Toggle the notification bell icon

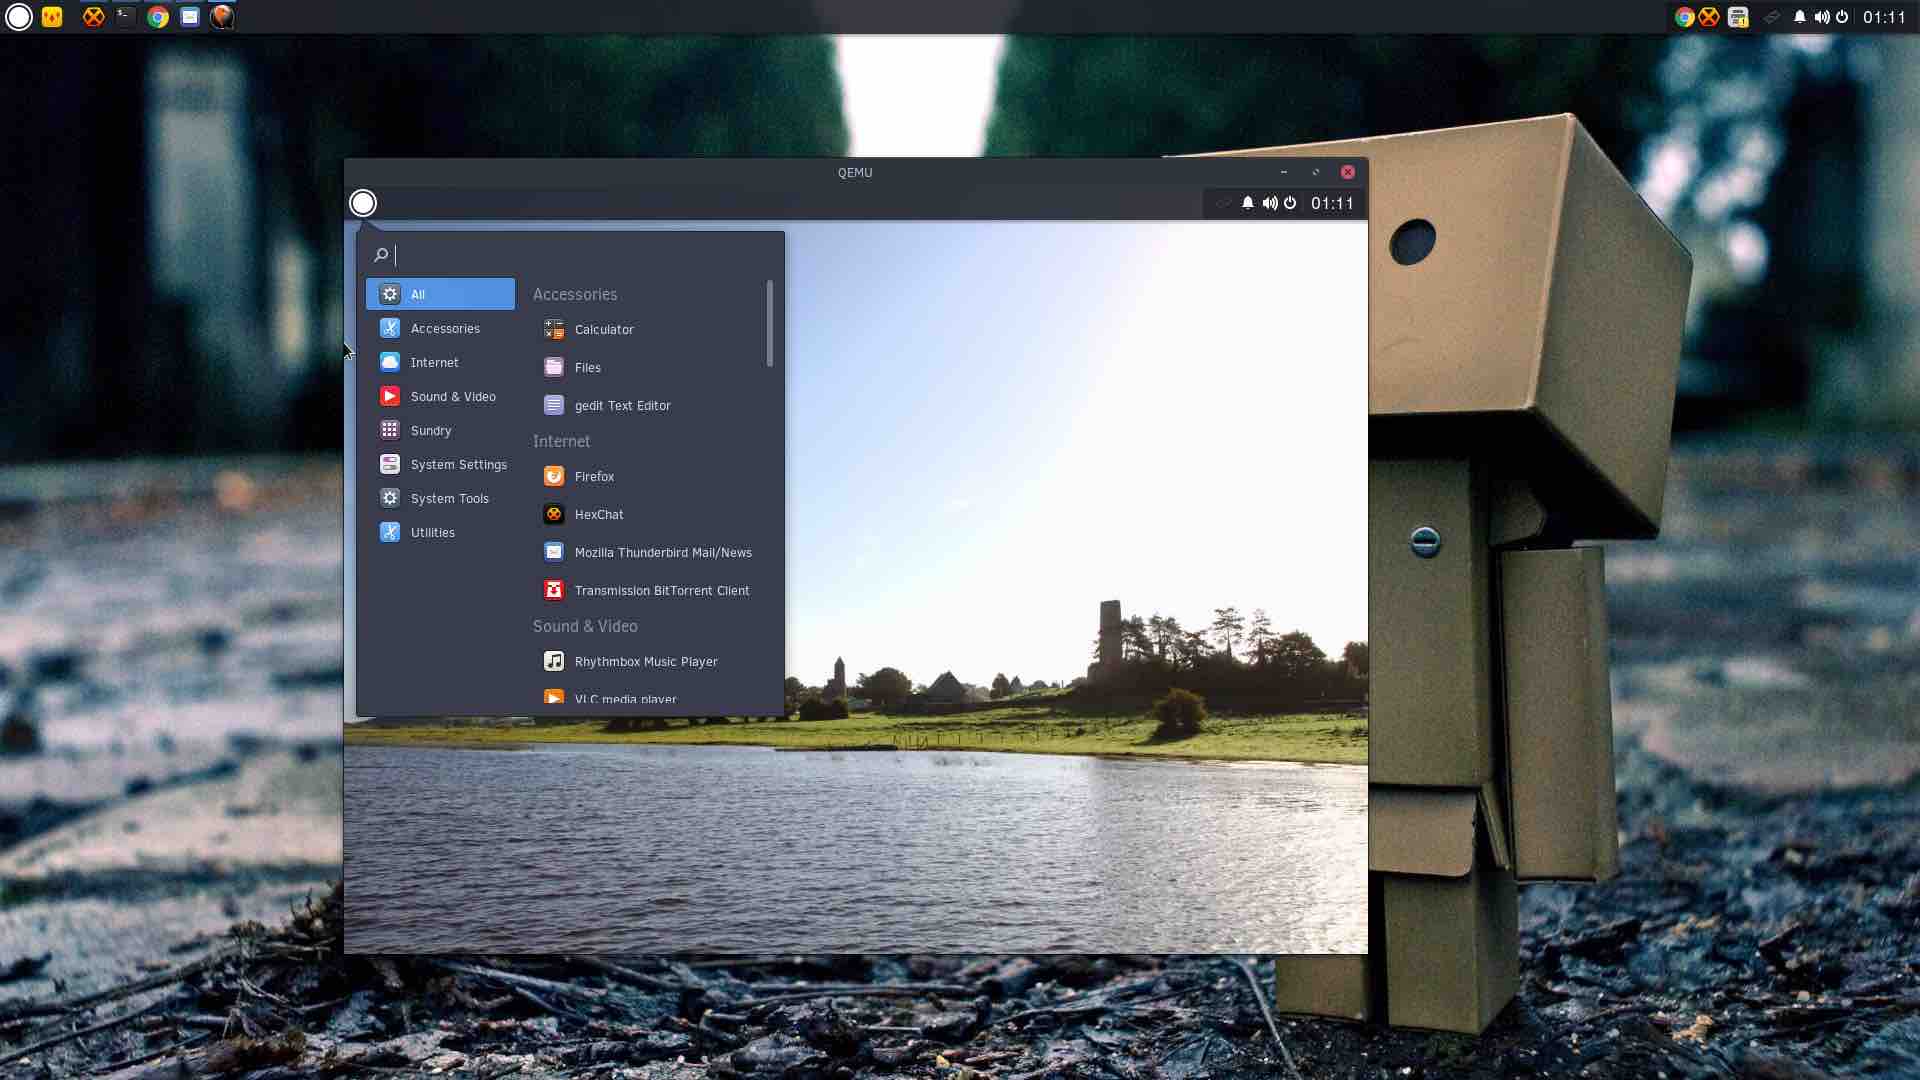[x=1246, y=203]
